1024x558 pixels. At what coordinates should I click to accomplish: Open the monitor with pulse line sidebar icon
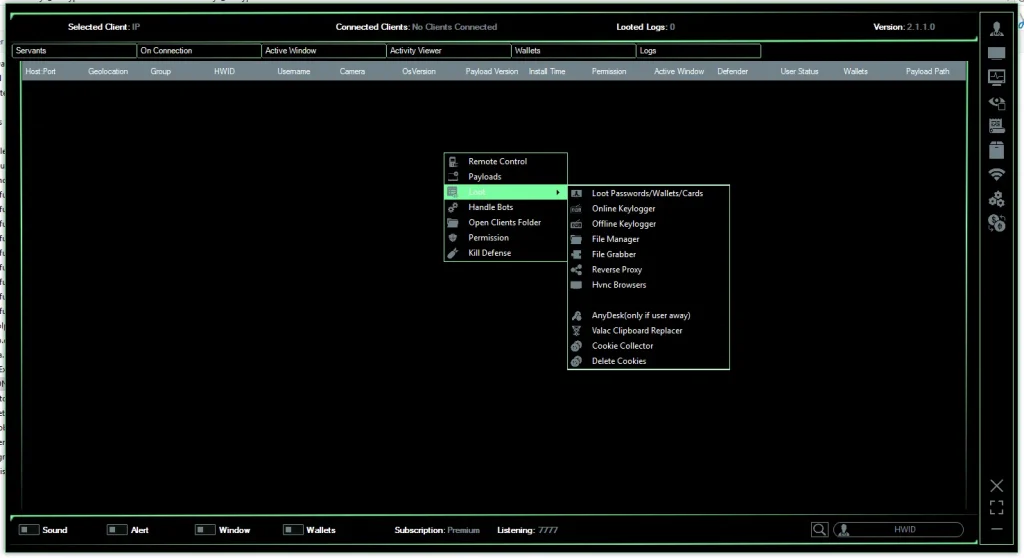(x=996, y=77)
